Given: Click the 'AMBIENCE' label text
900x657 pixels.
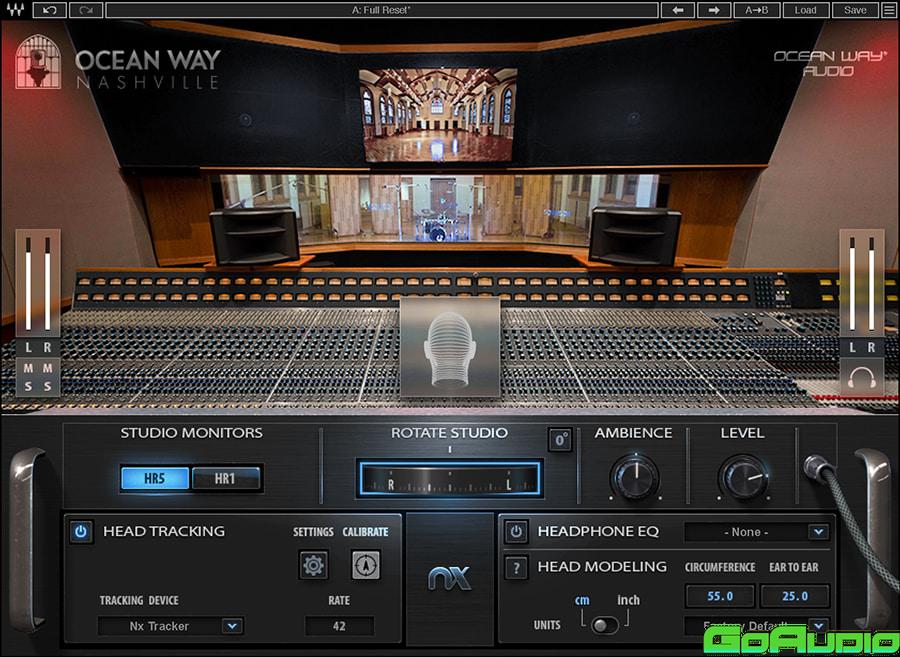Looking at the screenshot, I should pyautogui.click(x=634, y=433).
